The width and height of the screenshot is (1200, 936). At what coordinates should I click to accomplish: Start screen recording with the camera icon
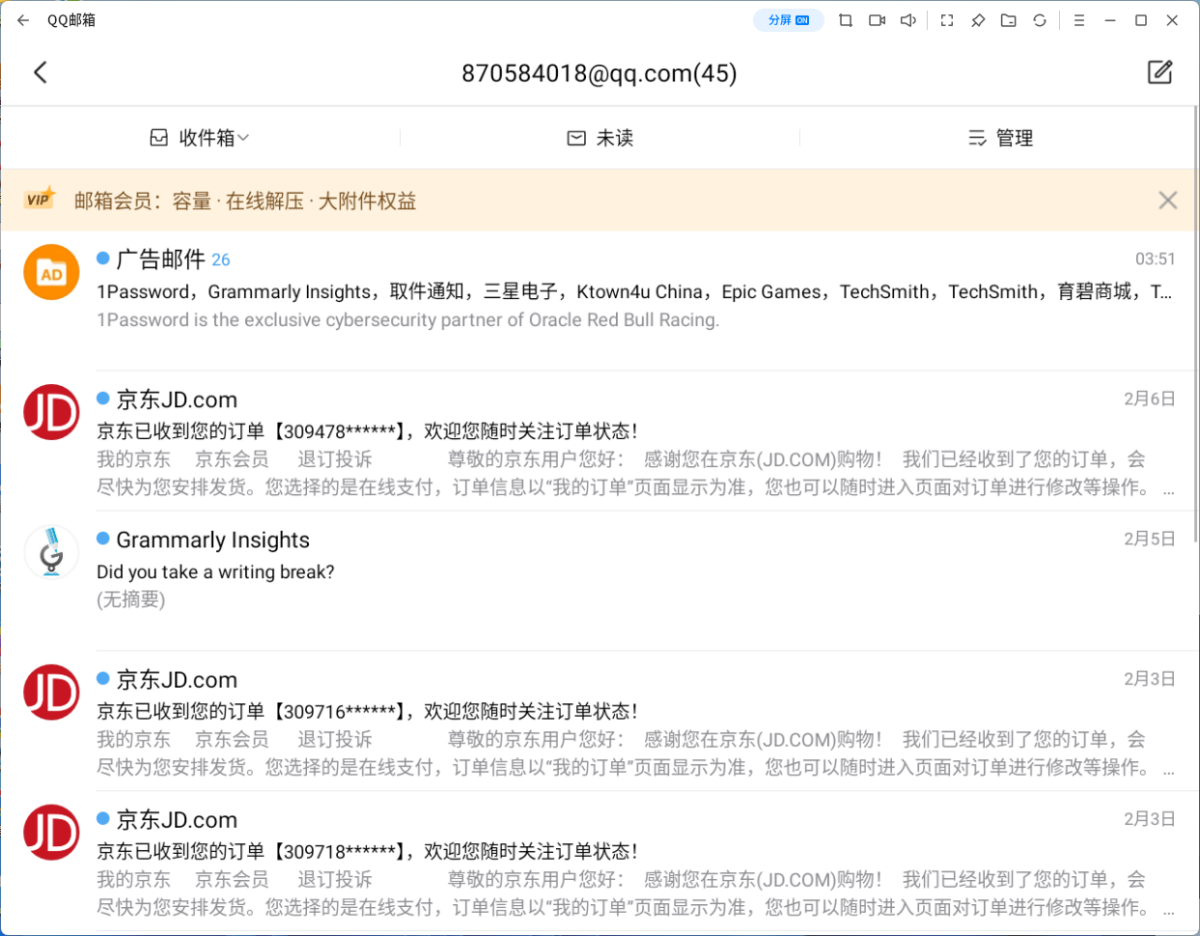pos(877,20)
